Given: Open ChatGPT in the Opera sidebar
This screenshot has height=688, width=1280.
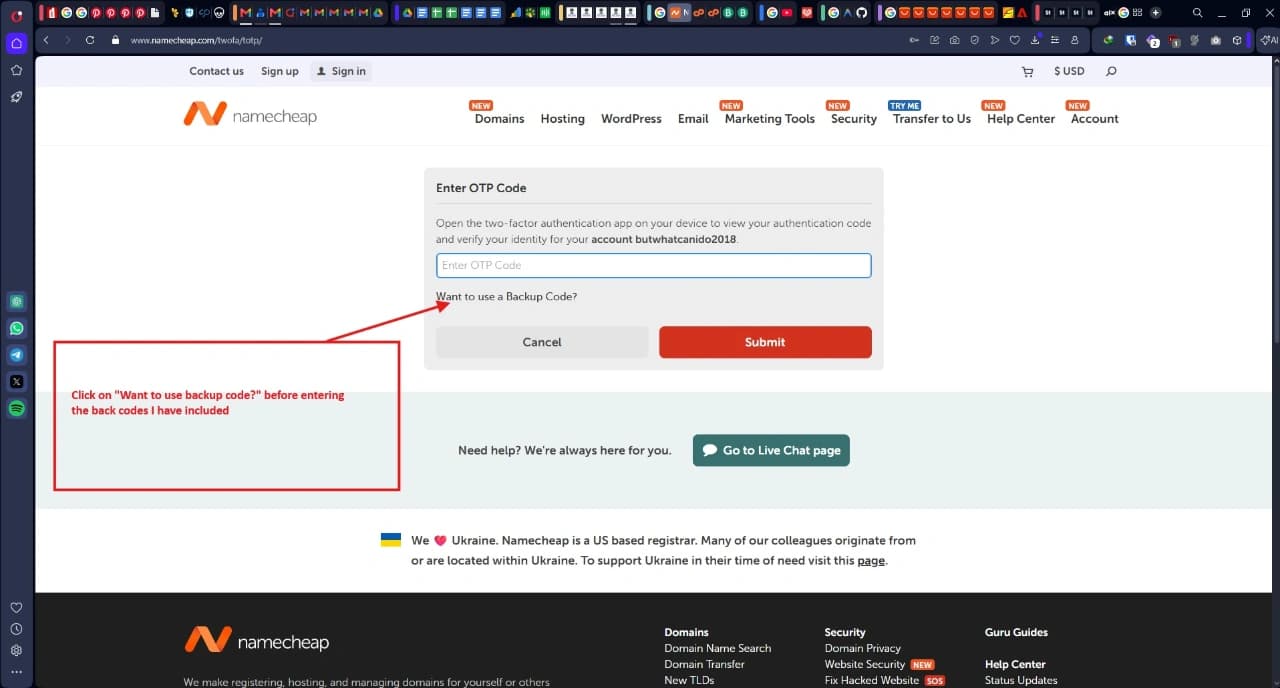Looking at the screenshot, I should [17, 301].
